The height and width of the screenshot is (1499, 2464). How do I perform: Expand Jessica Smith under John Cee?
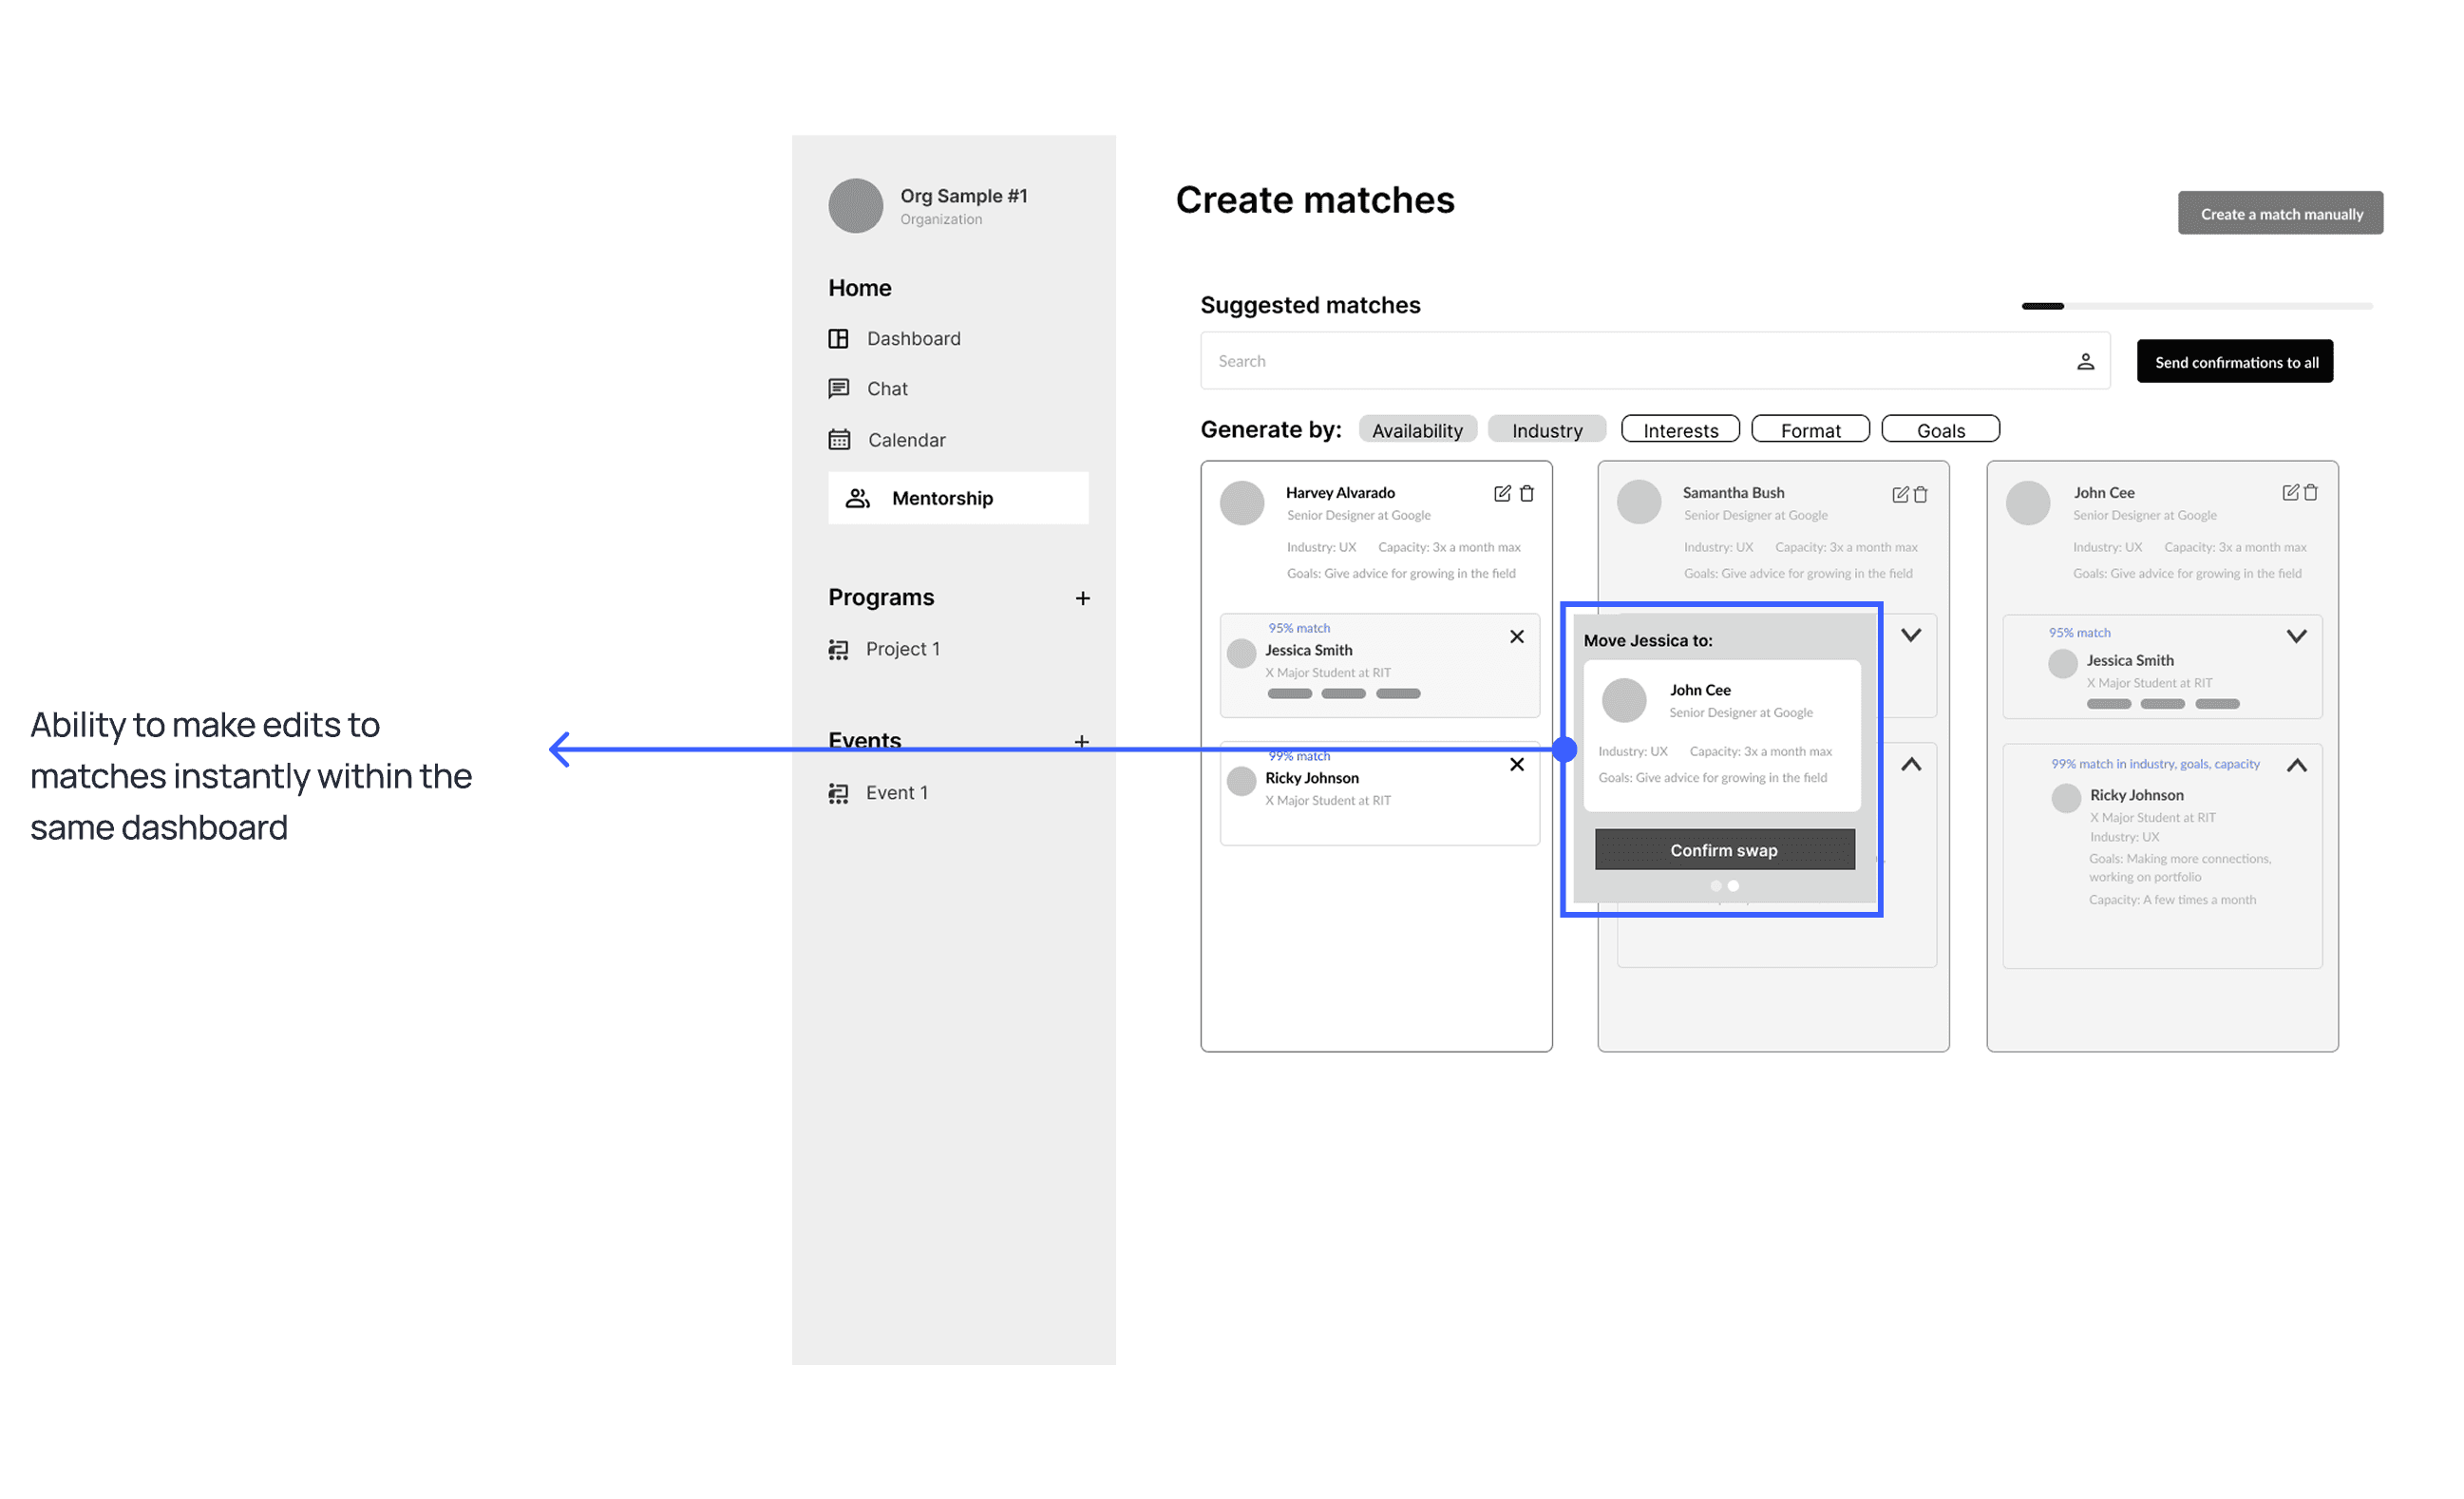click(x=2296, y=636)
